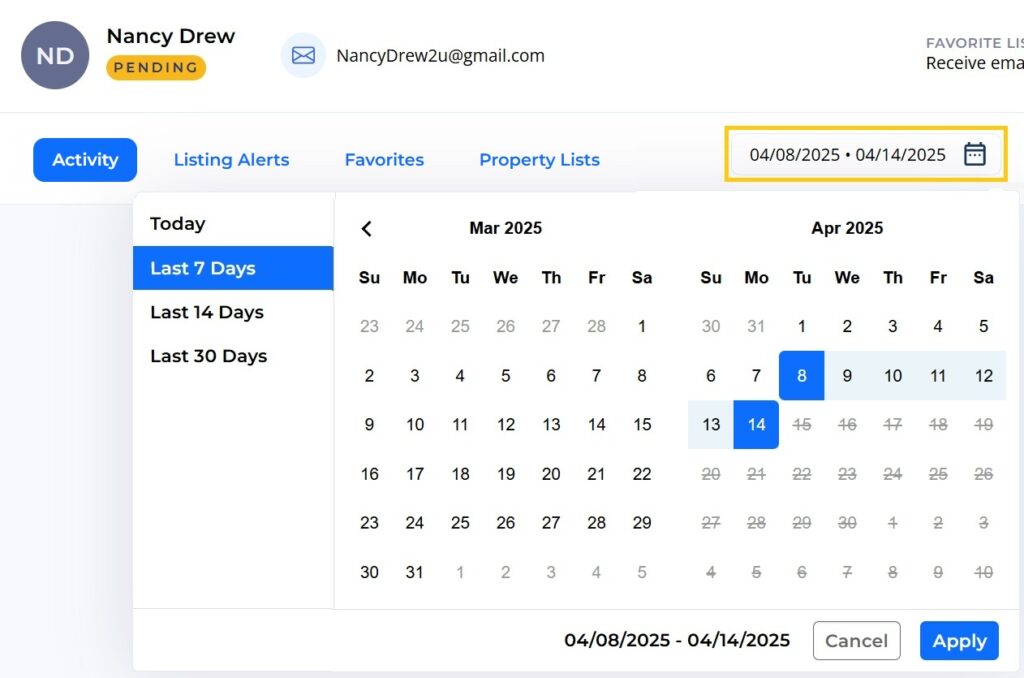Select April 8 start date
The width and height of the screenshot is (1024, 678).
click(x=801, y=376)
